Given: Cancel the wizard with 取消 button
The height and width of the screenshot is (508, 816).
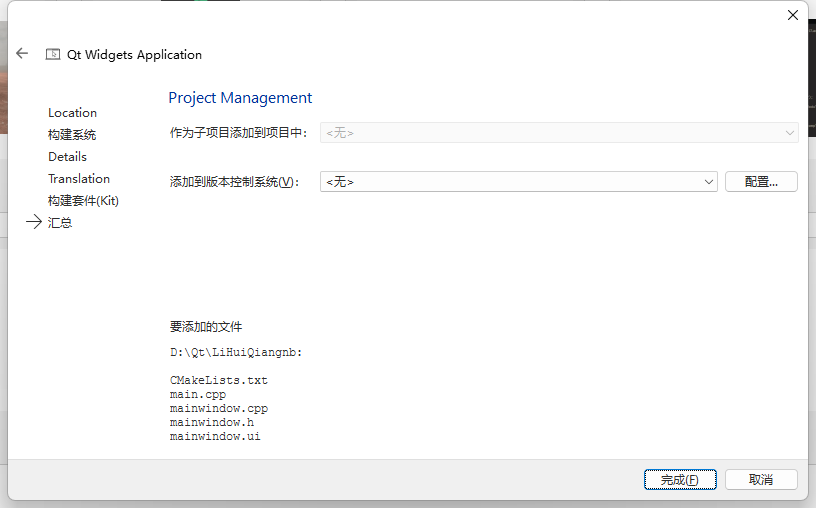Looking at the screenshot, I should pyautogui.click(x=761, y=479).
